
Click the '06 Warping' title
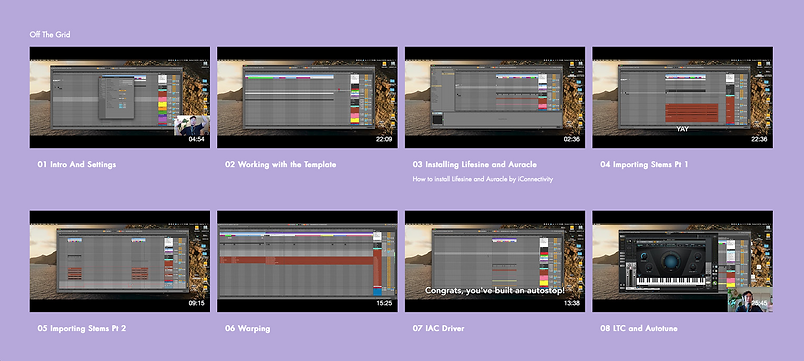coord(247,328)
